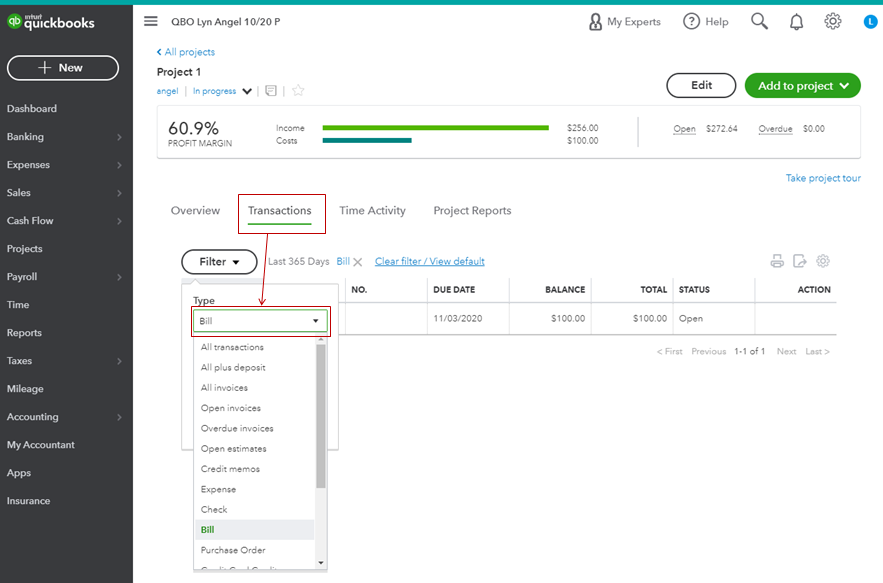Open customer angel link
This screenshot has height=583, width=883.
[167, 91]
